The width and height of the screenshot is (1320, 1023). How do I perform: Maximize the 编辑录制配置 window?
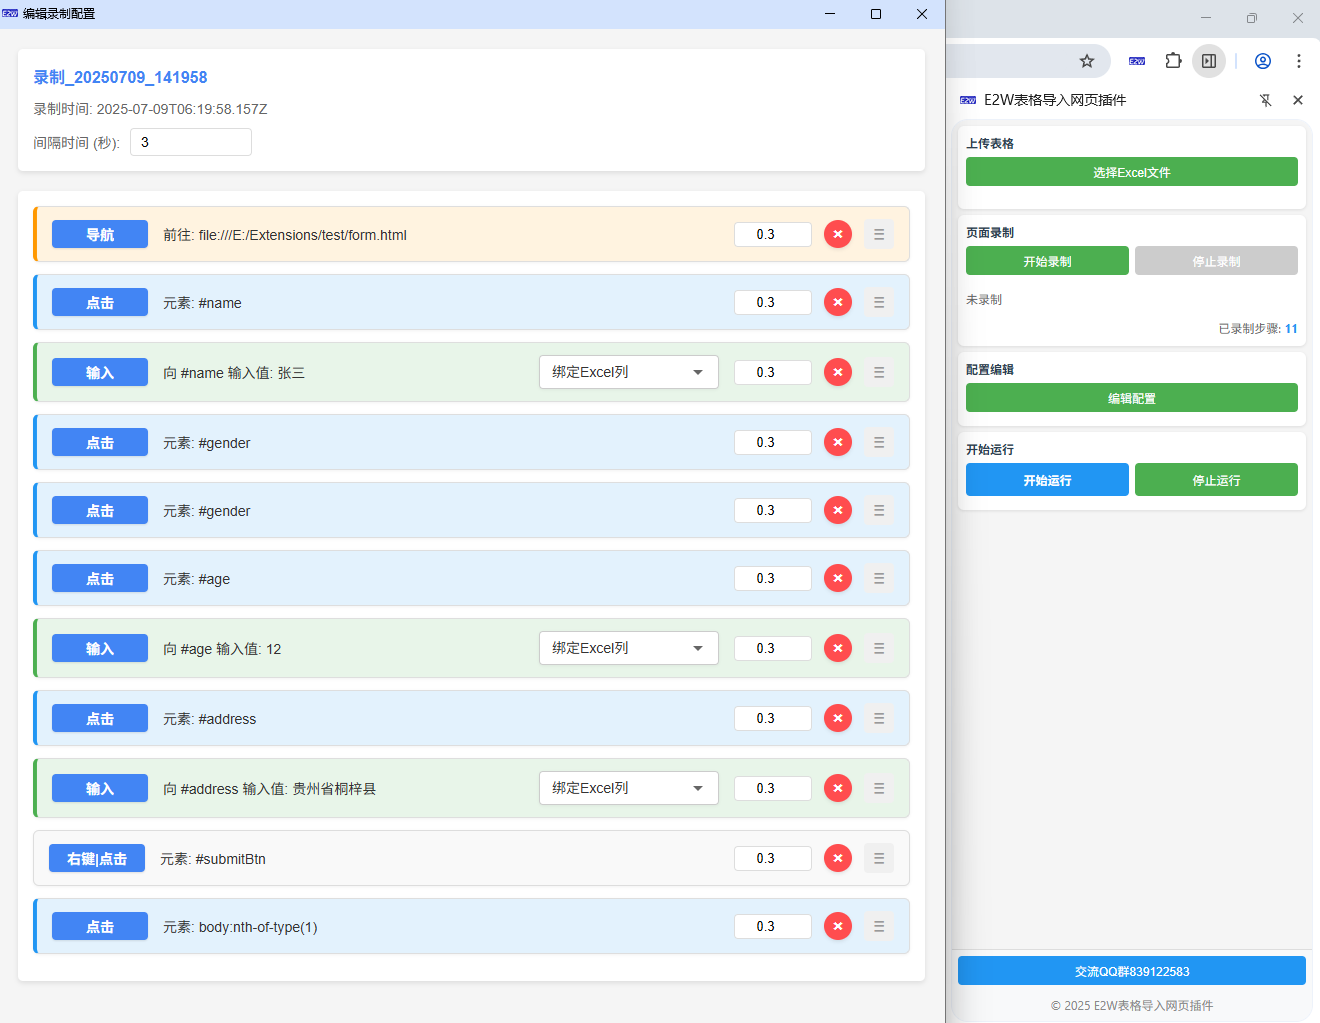coord(876,14)
